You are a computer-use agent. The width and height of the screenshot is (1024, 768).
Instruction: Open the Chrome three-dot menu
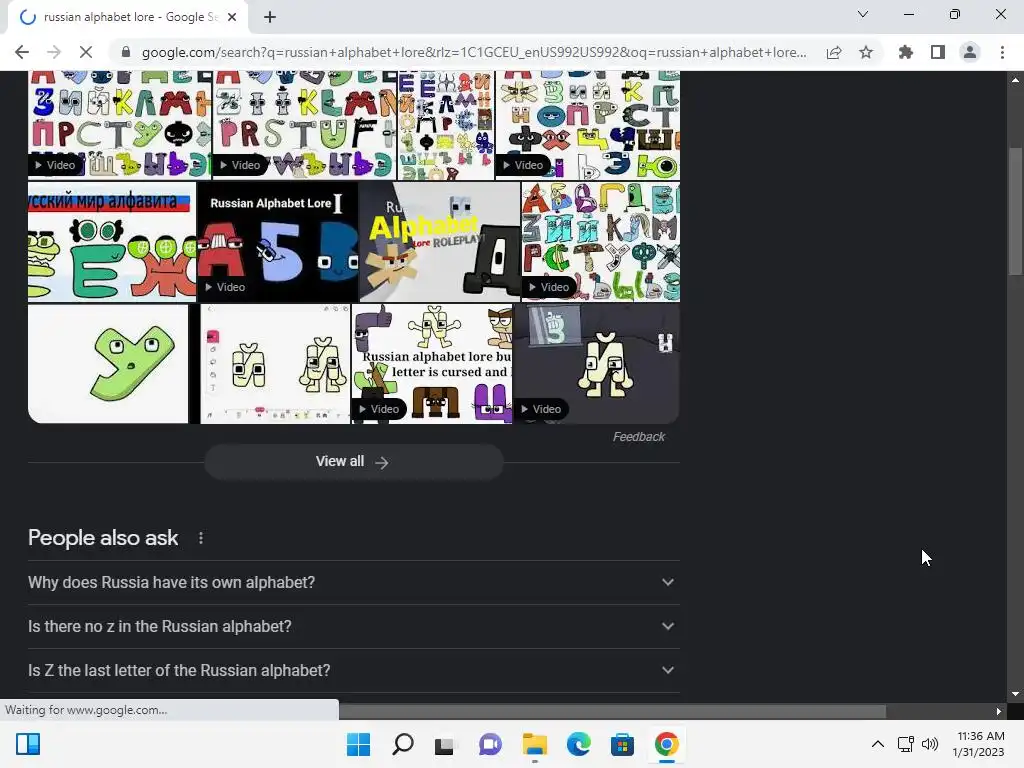1002,52
